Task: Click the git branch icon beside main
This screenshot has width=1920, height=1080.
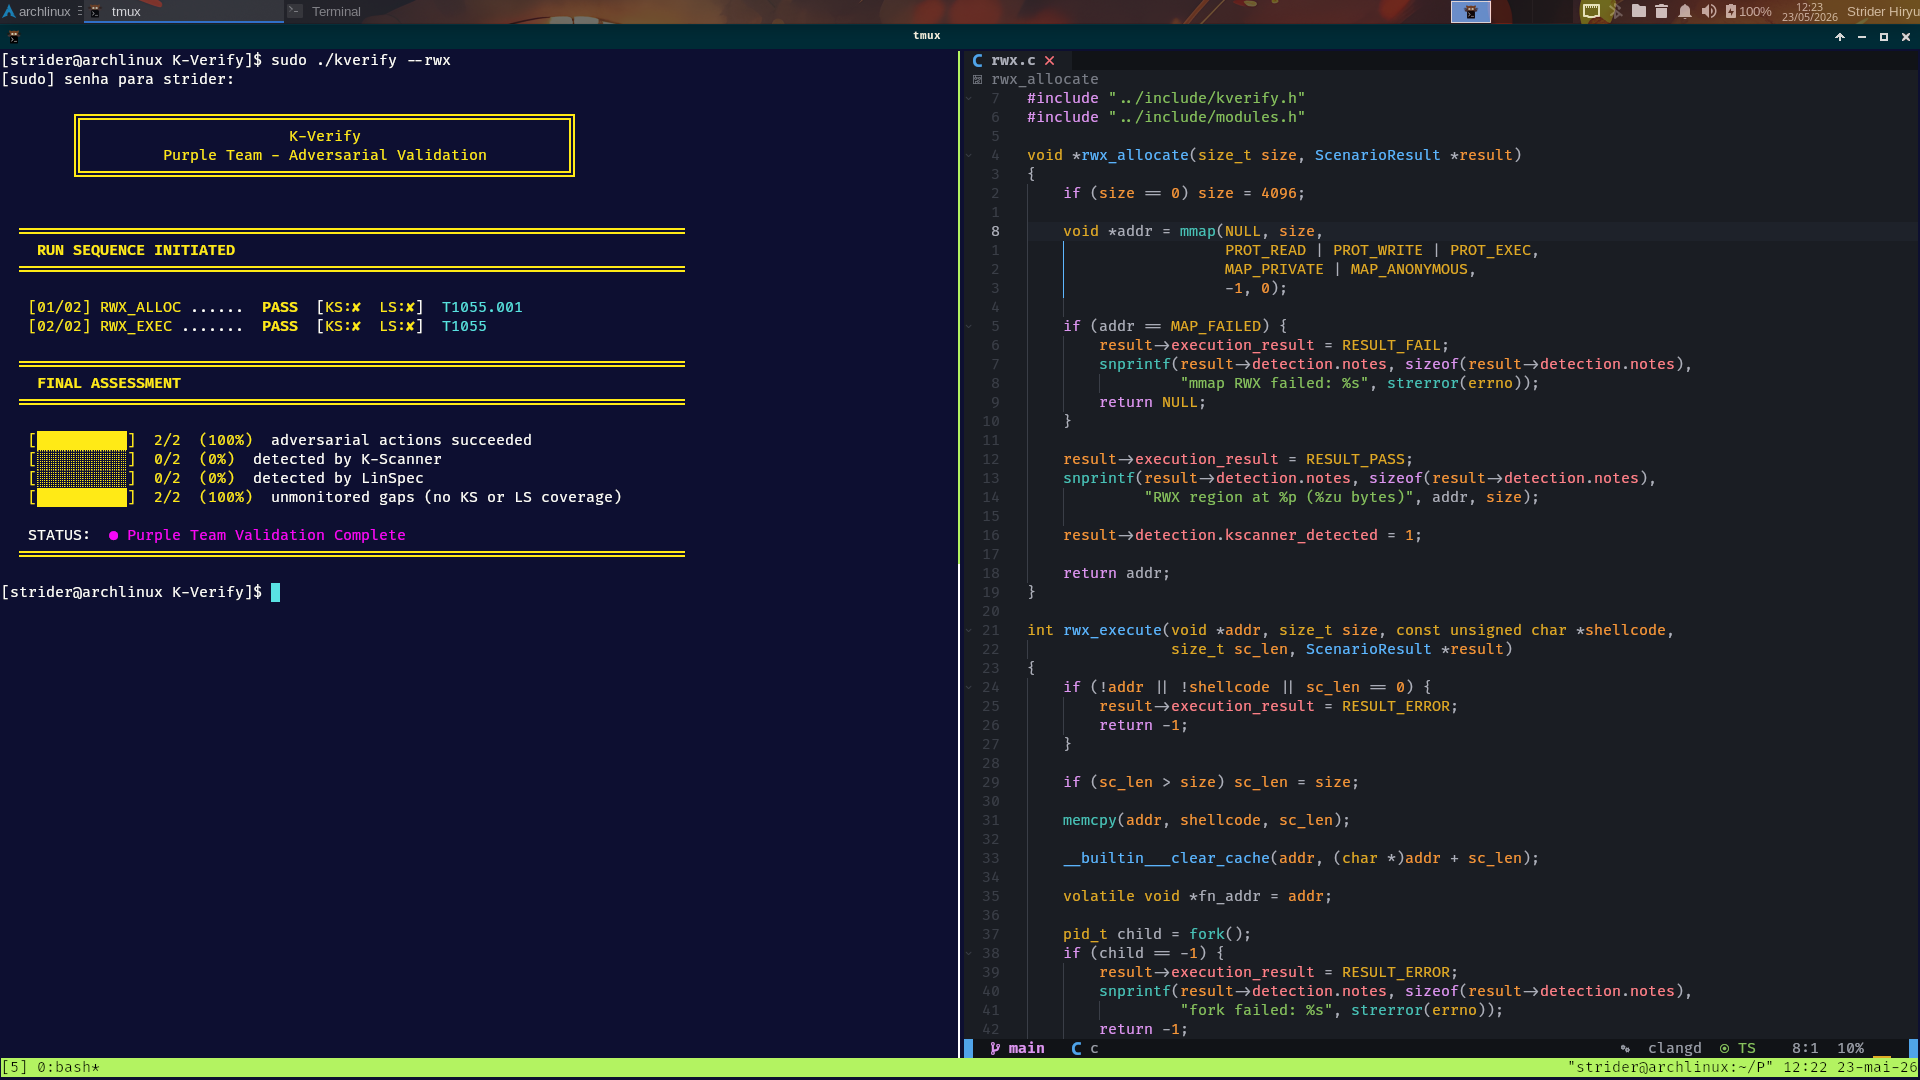Action: coord(995,1048)
